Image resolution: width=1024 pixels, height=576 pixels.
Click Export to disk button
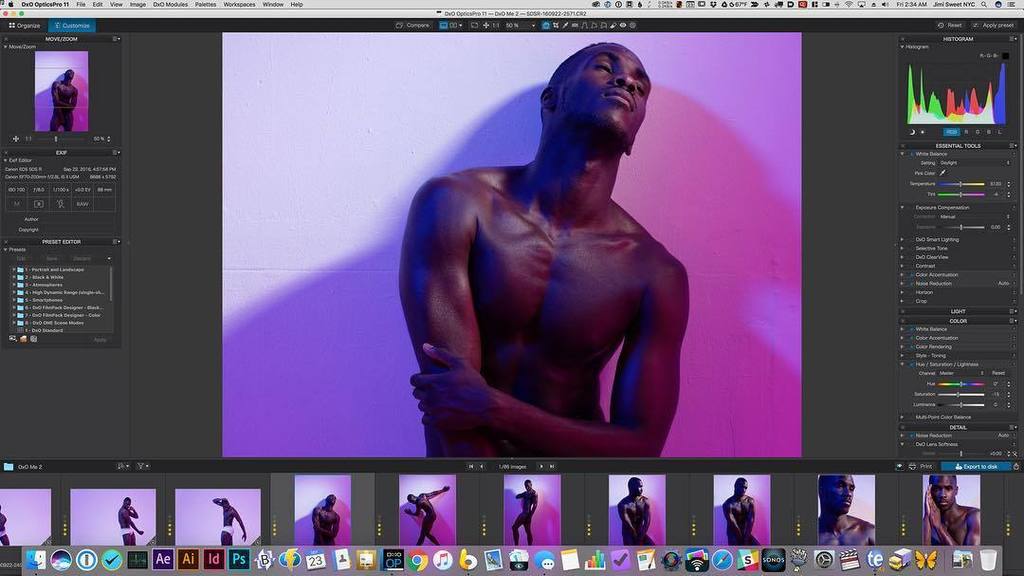pos(976,466)
